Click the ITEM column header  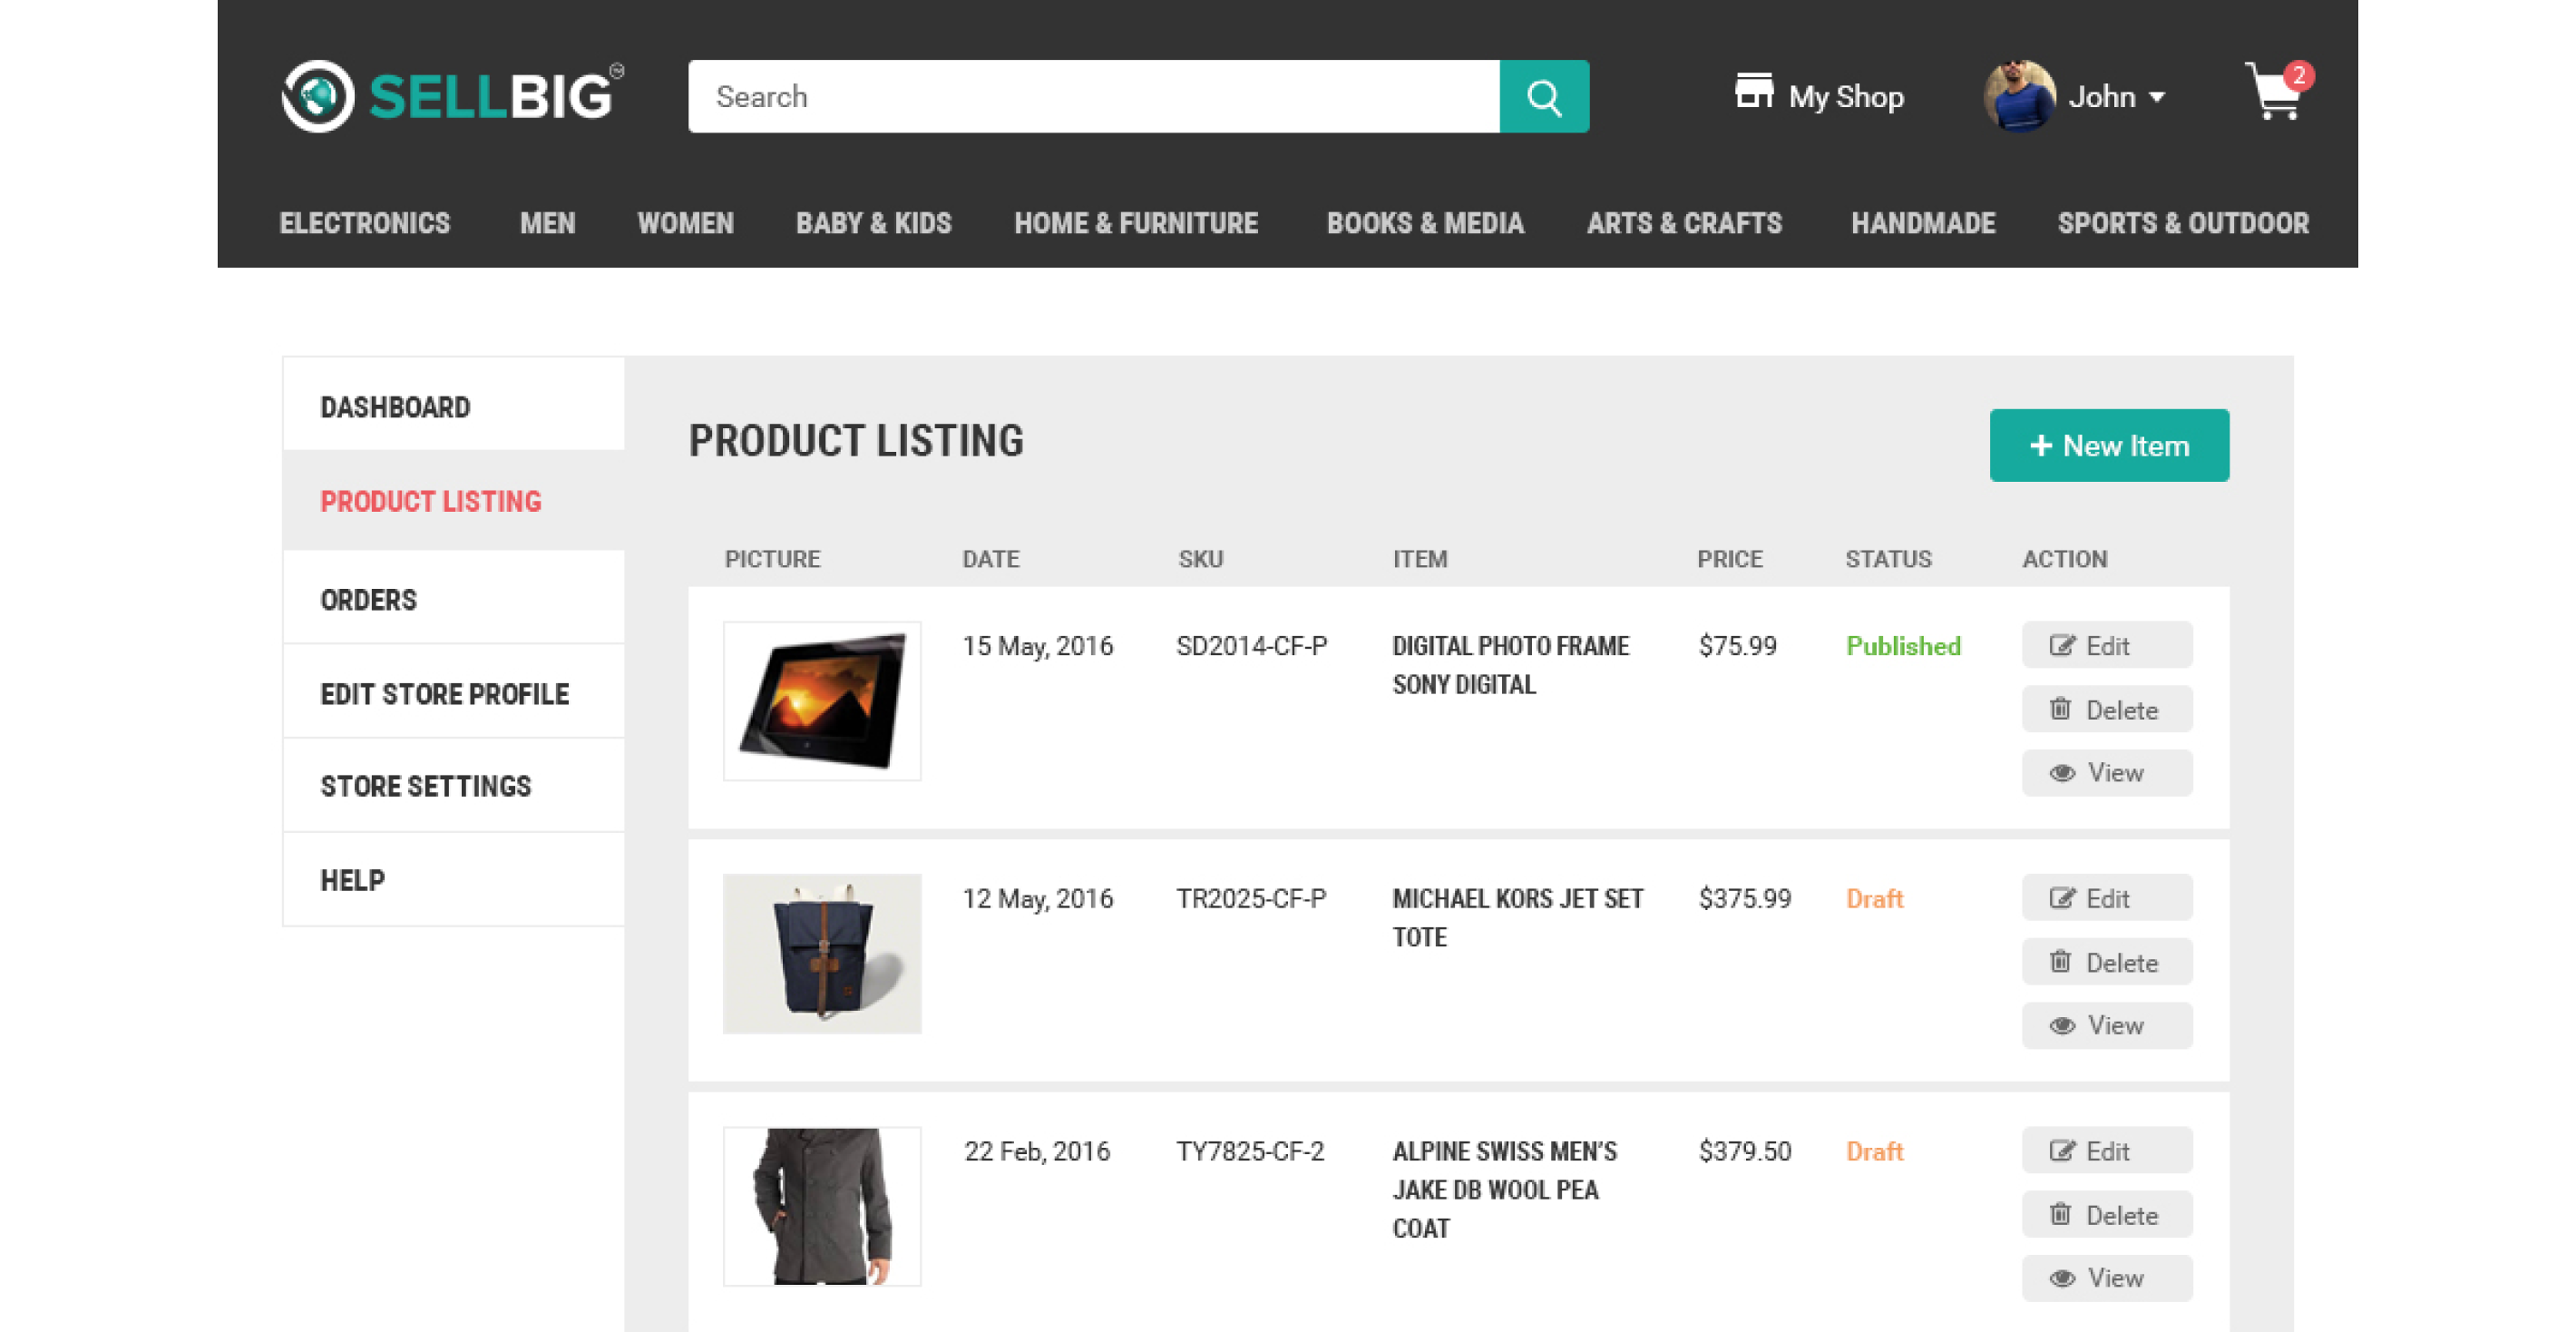(x=1419, y=559)
